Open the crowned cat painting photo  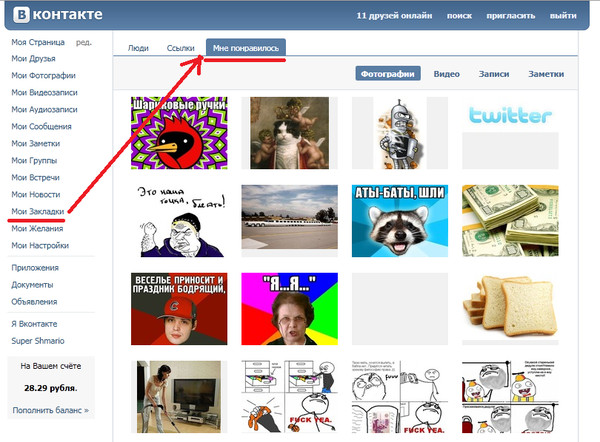pyautogui.click(x=290, y=133)
